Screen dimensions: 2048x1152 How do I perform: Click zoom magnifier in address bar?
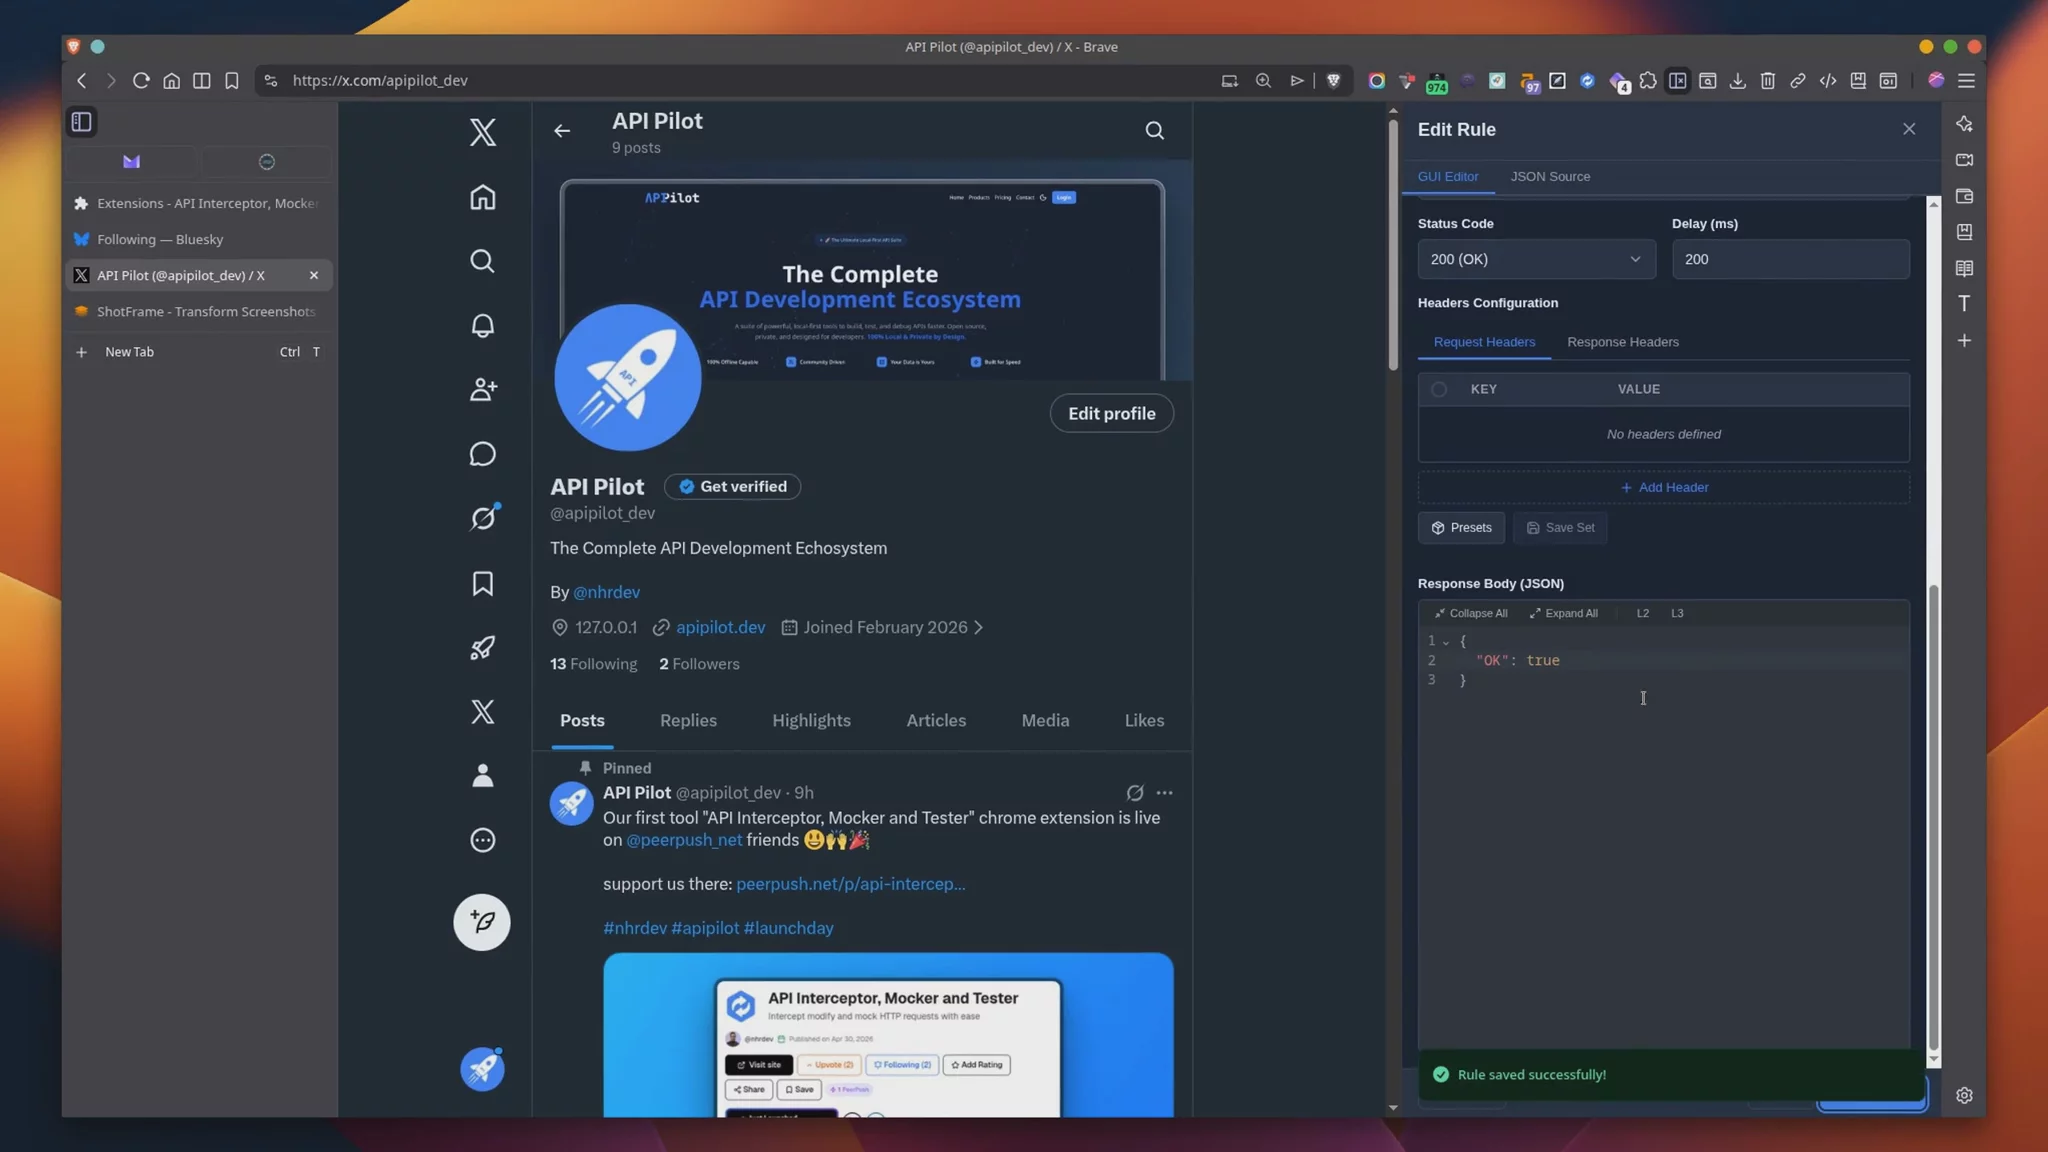[1263, 80]
